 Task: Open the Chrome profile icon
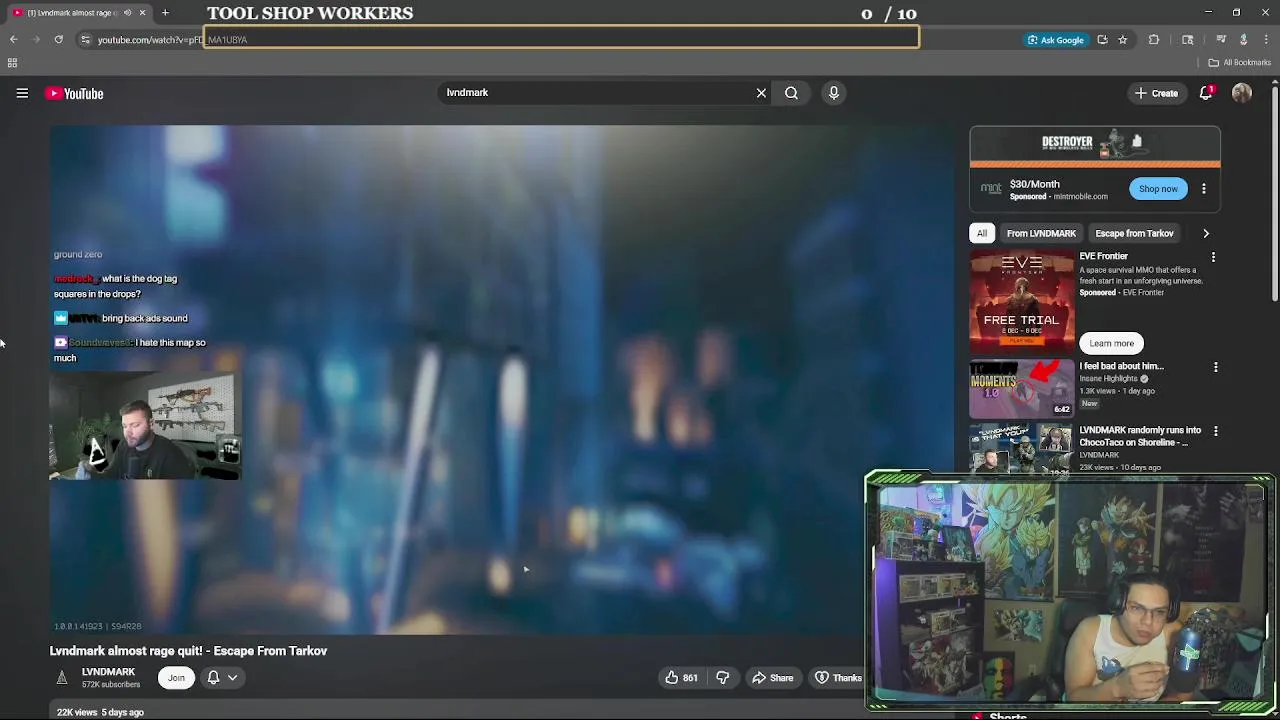coord(1243,39)
